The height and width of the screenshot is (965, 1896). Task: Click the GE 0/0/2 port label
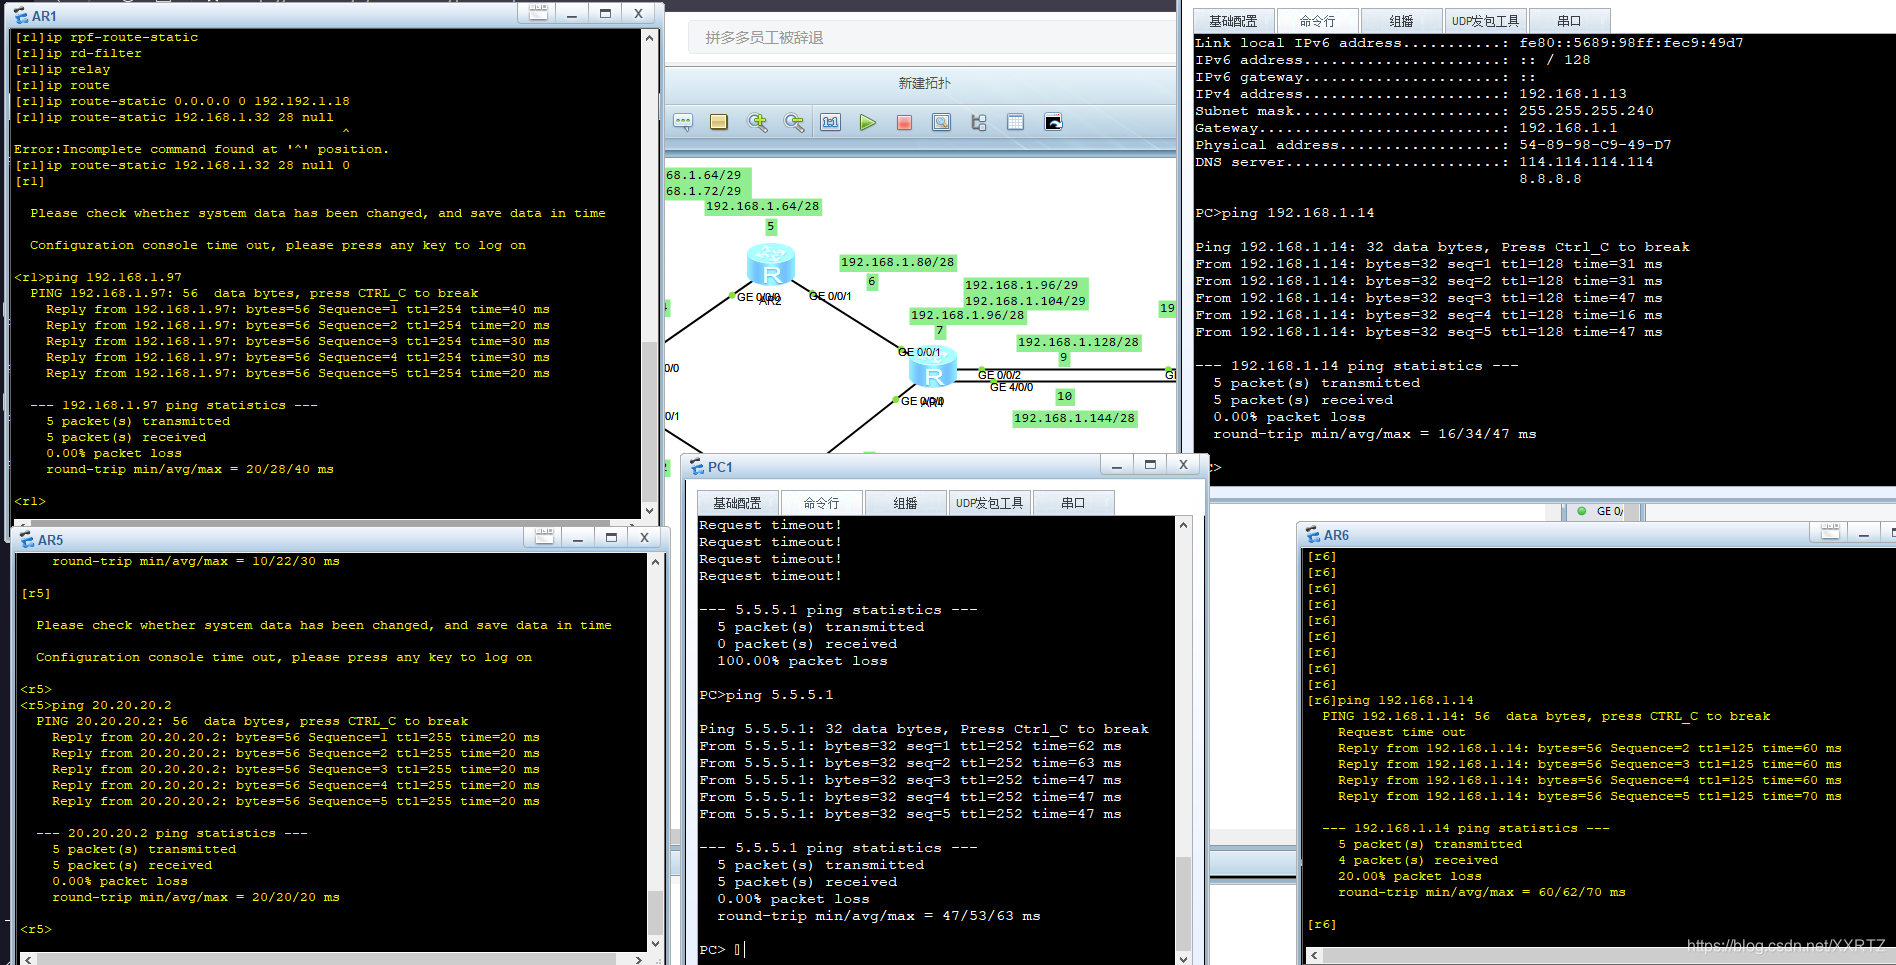[999, 375]
